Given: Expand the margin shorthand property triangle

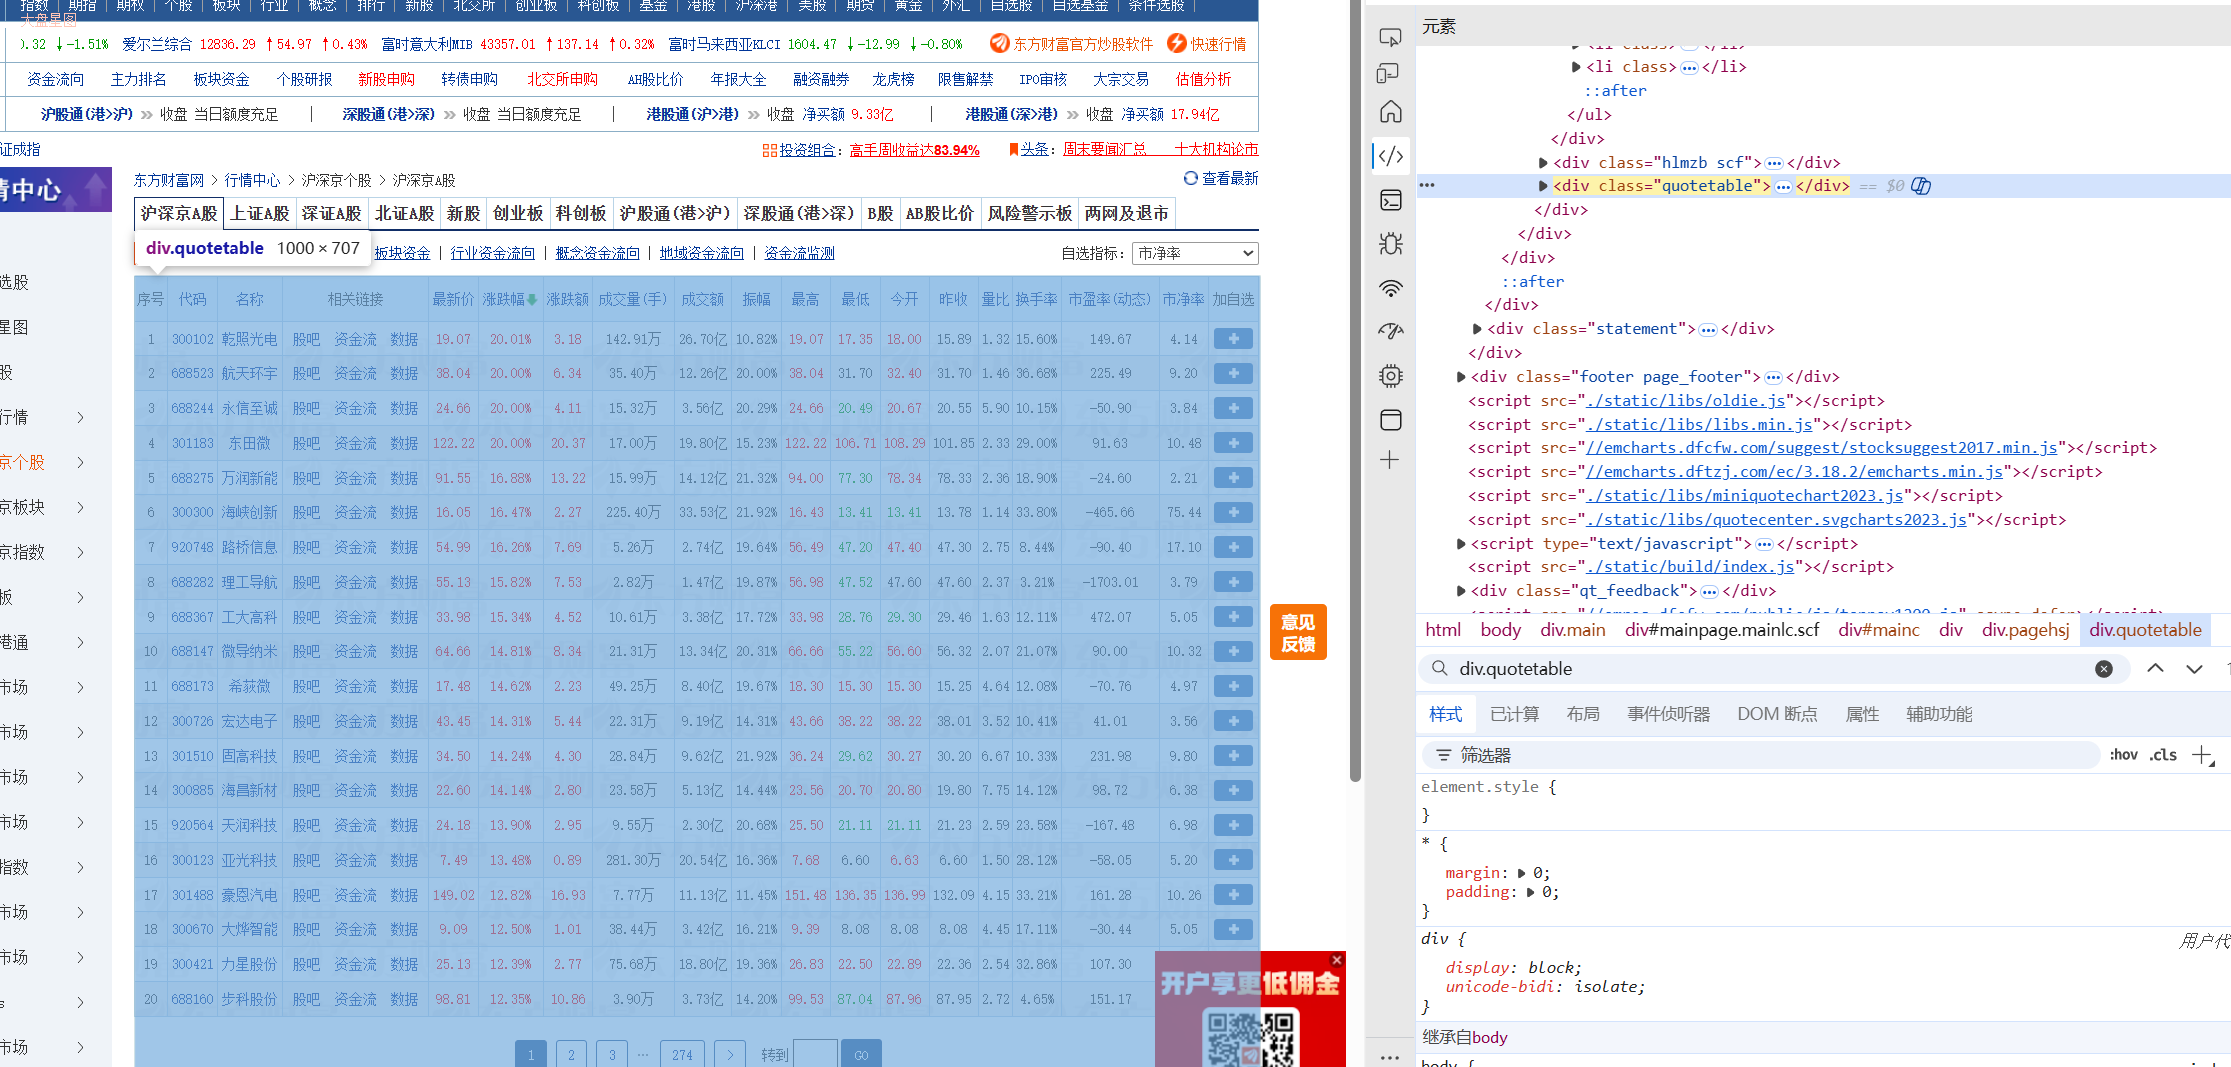Looking at the screenshot, I should point(1522,873).
